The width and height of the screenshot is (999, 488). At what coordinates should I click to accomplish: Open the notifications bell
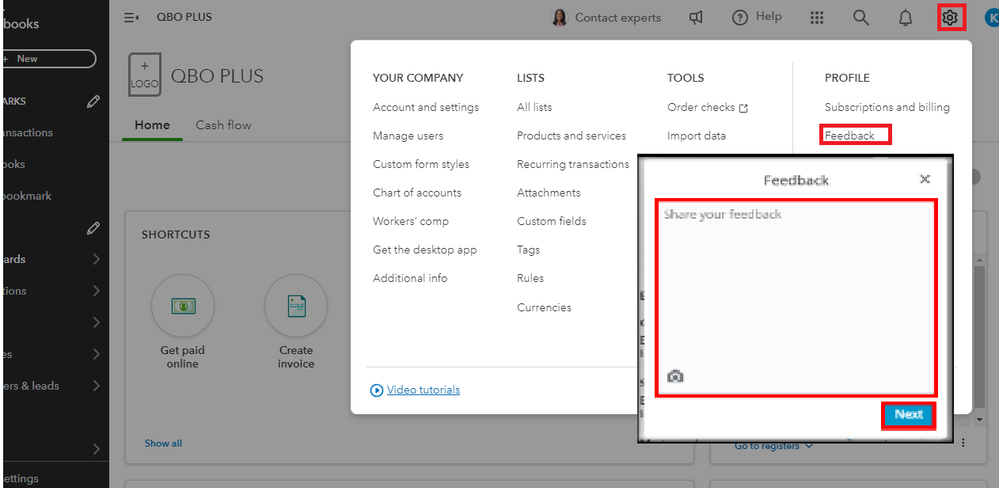click(x=905, y=18)
